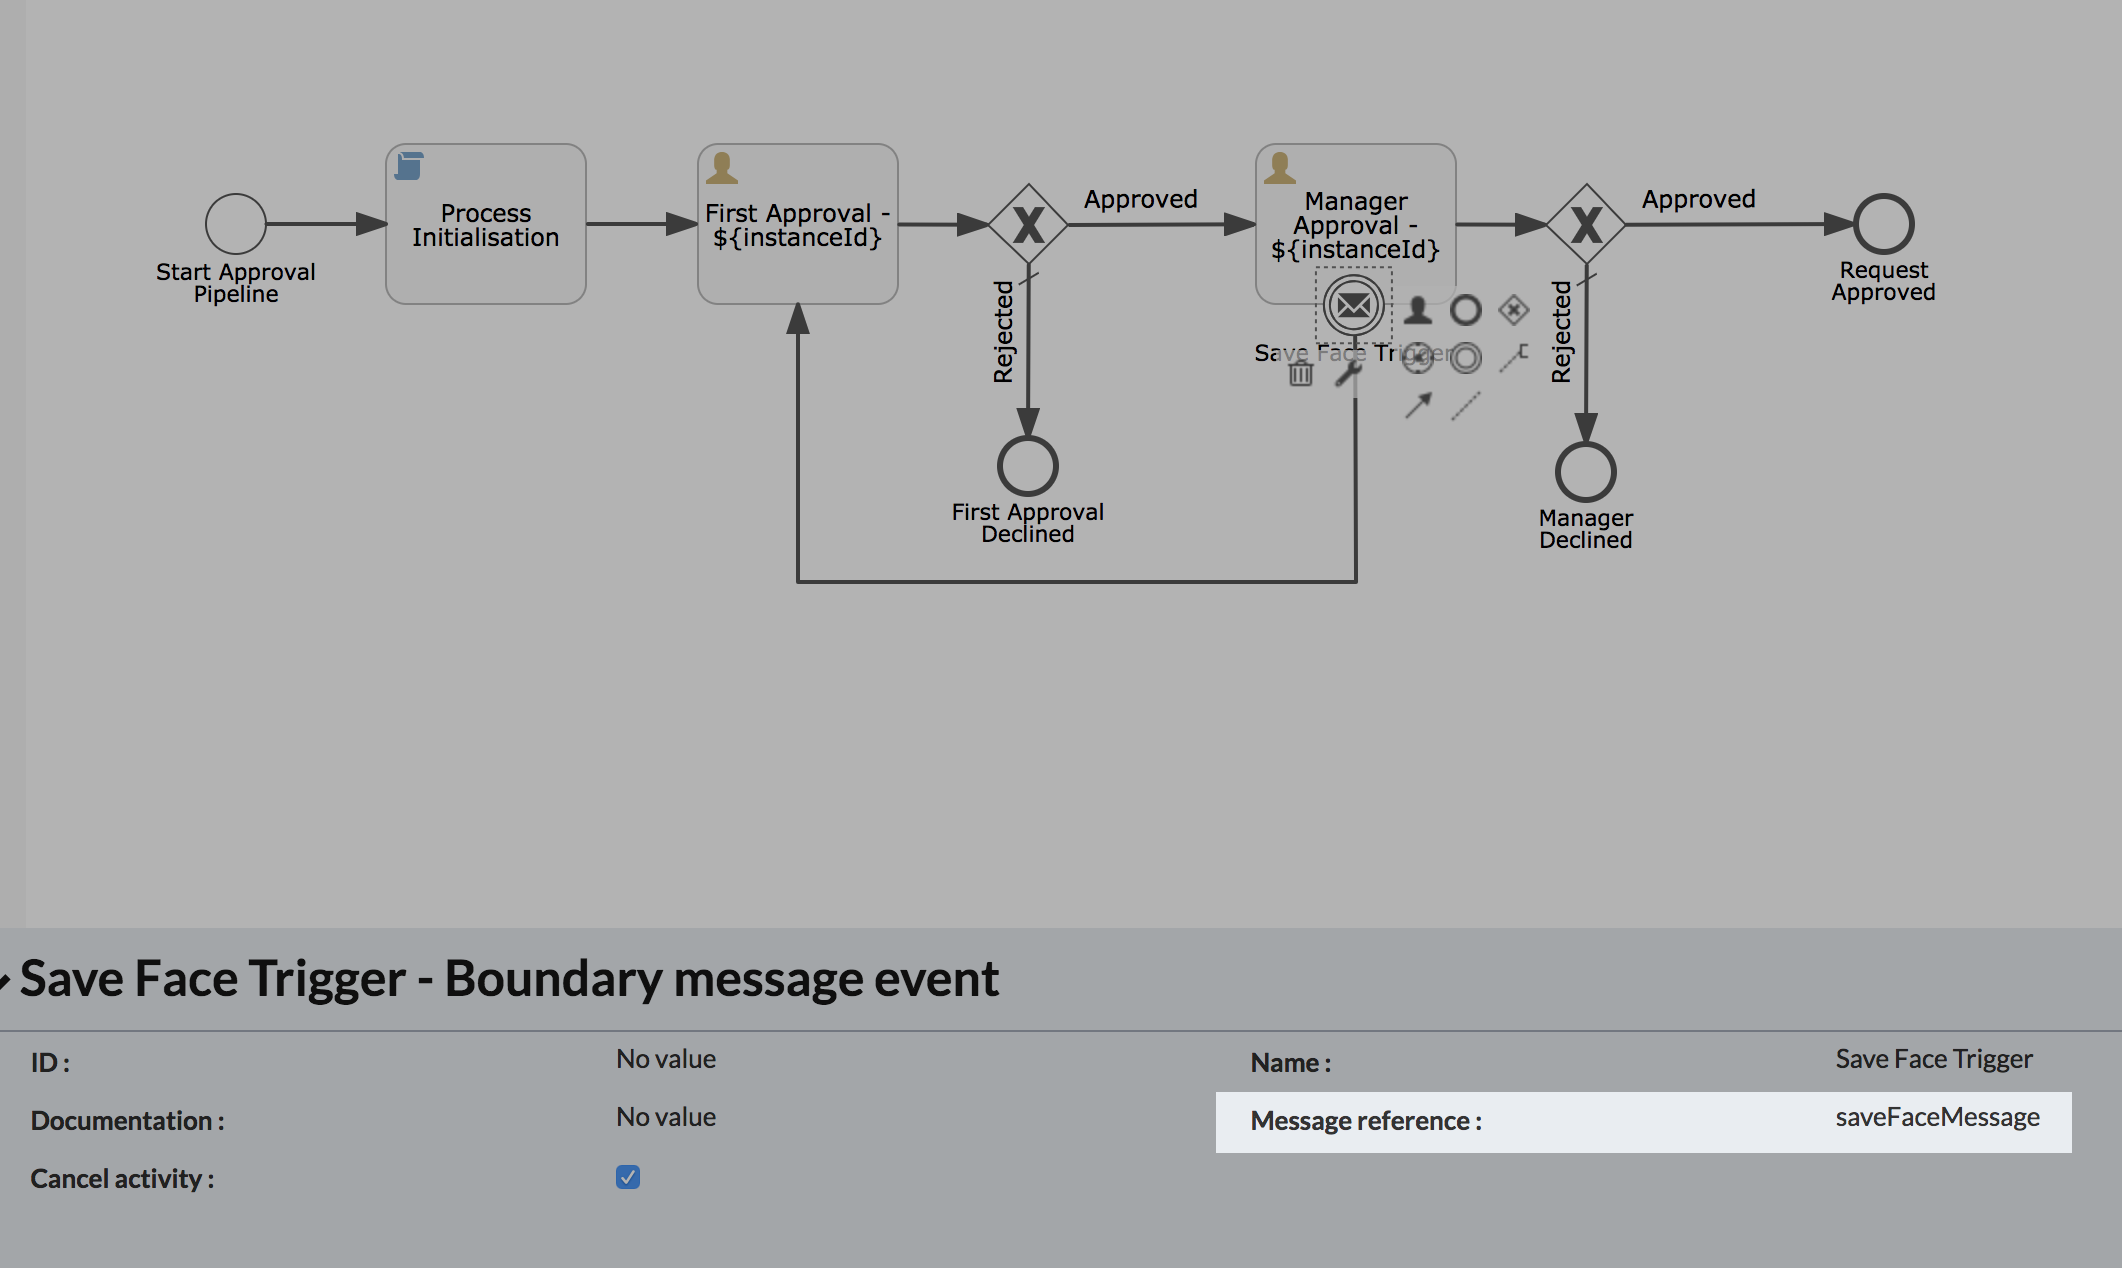Viewport: 2122px width, 1268px height.
Task: Add an exclusive gateway from quick menu
Action: point(1514,310)
